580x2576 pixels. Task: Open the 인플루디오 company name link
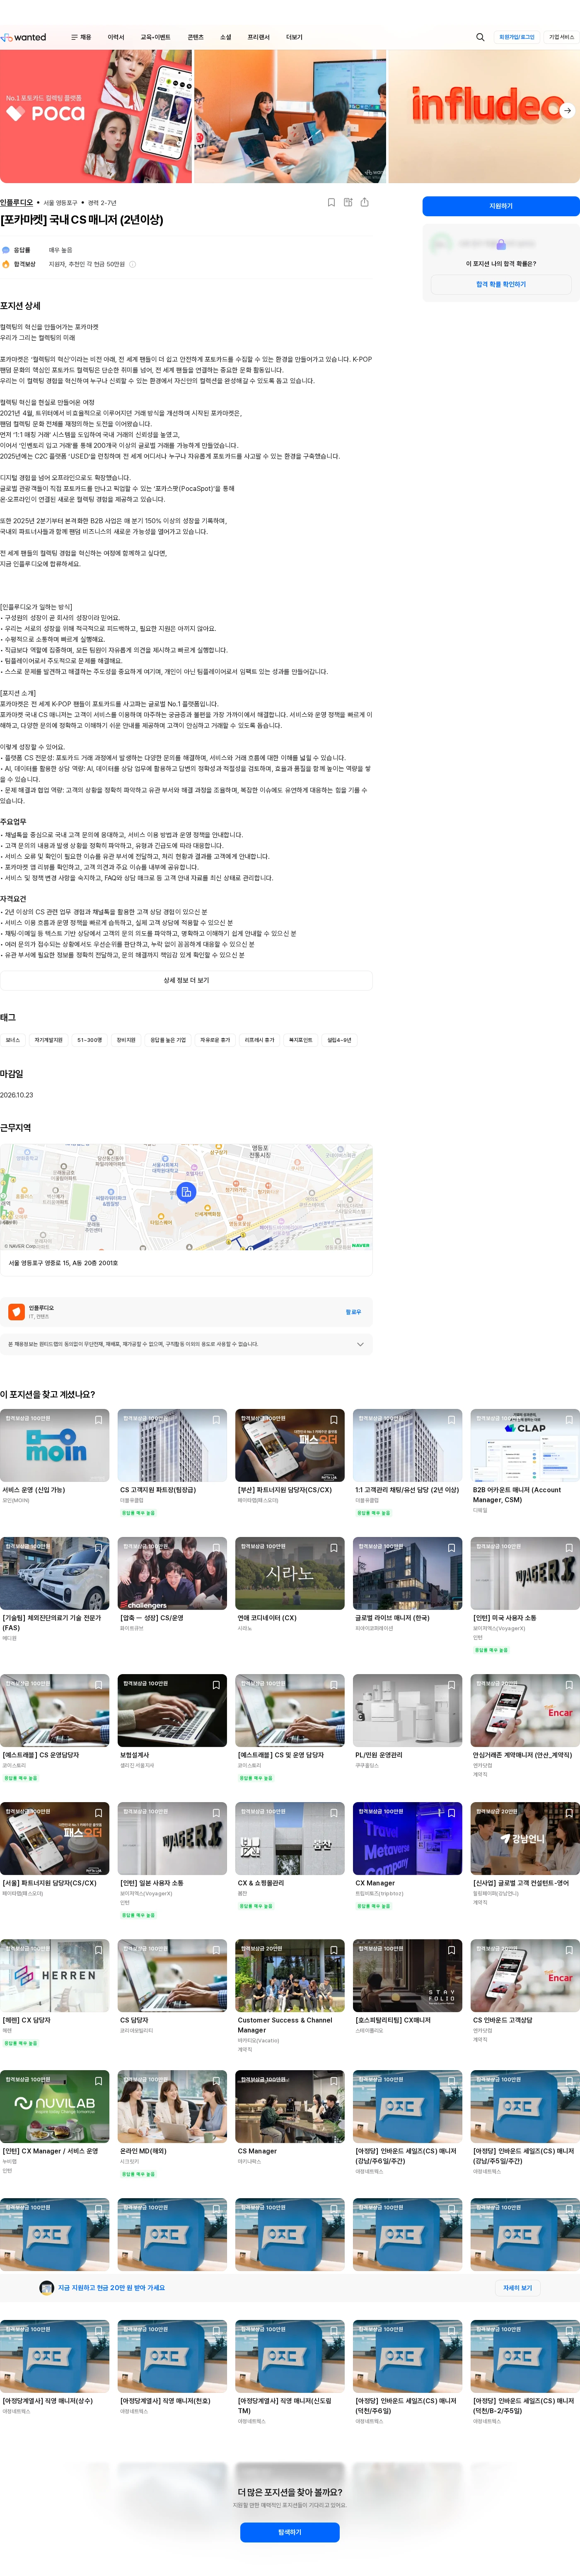click(17, 202)
